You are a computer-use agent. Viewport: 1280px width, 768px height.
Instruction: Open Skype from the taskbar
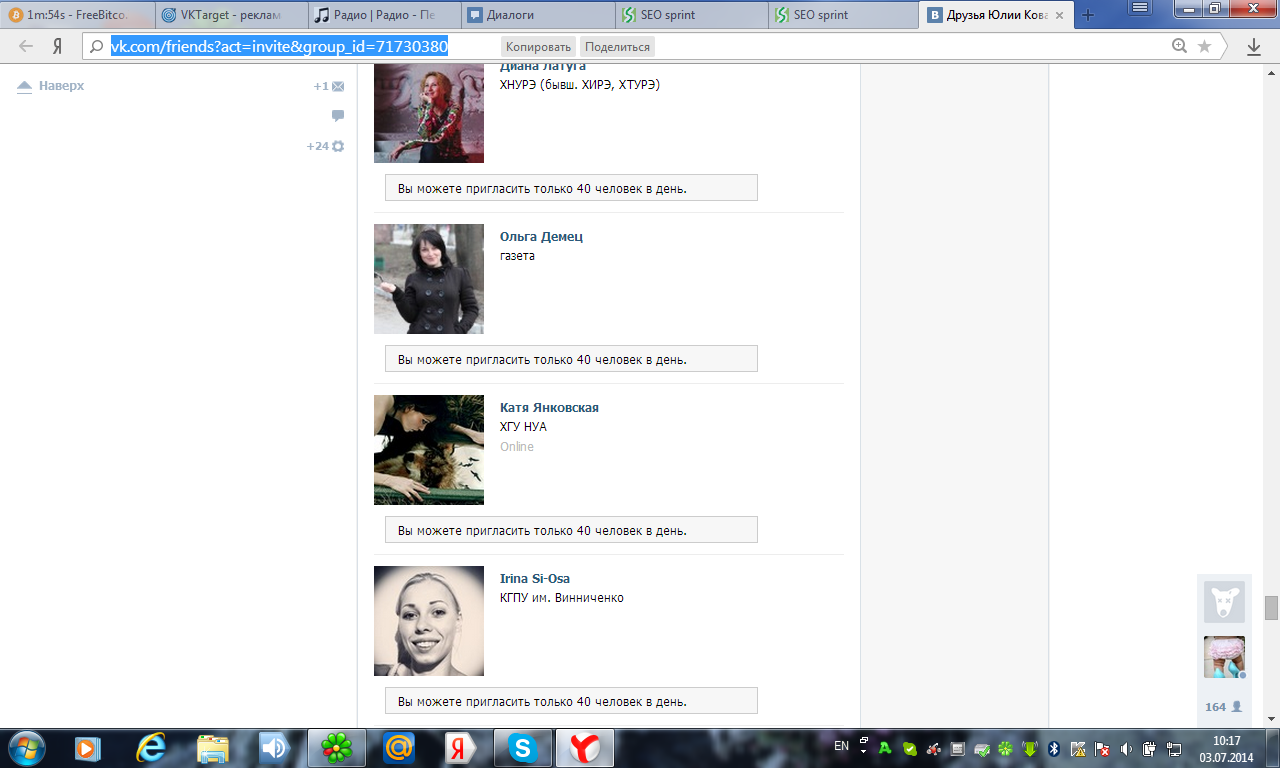(522, 748)
